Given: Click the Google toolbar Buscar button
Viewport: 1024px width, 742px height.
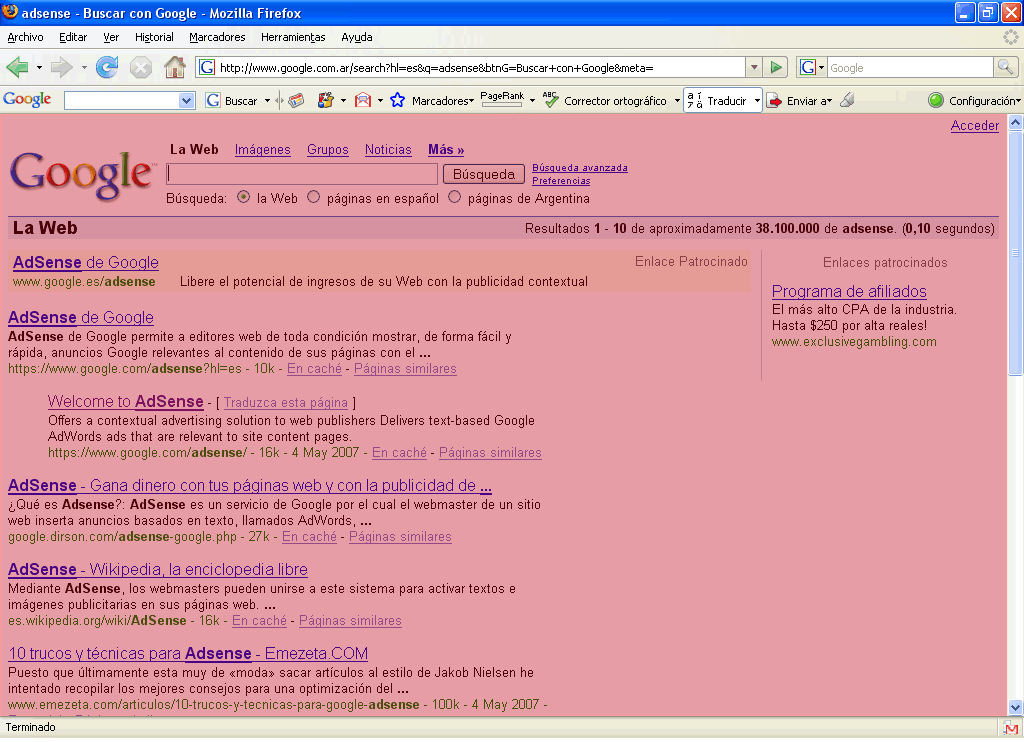Looking at the screenshot, I should (232, 101).
